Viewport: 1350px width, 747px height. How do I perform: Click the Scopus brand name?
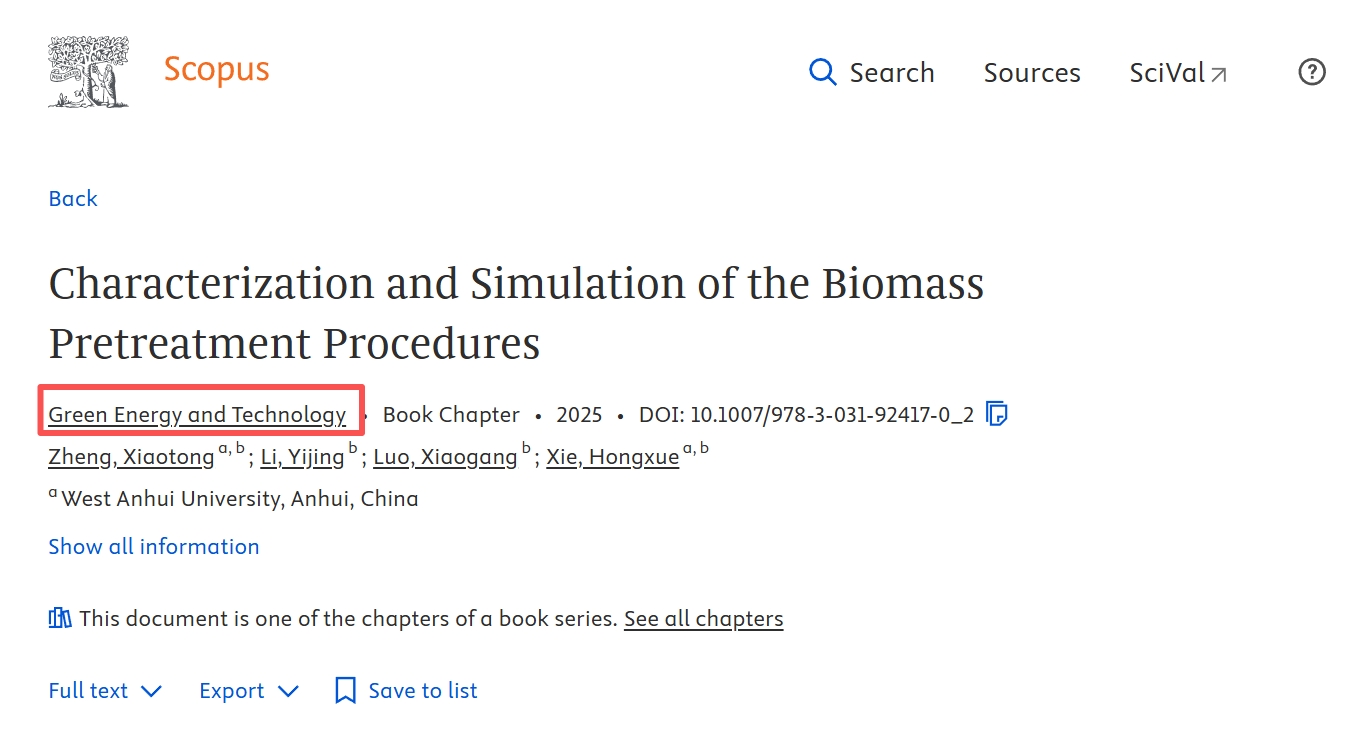pyautogui.click(x=216, y=70)
